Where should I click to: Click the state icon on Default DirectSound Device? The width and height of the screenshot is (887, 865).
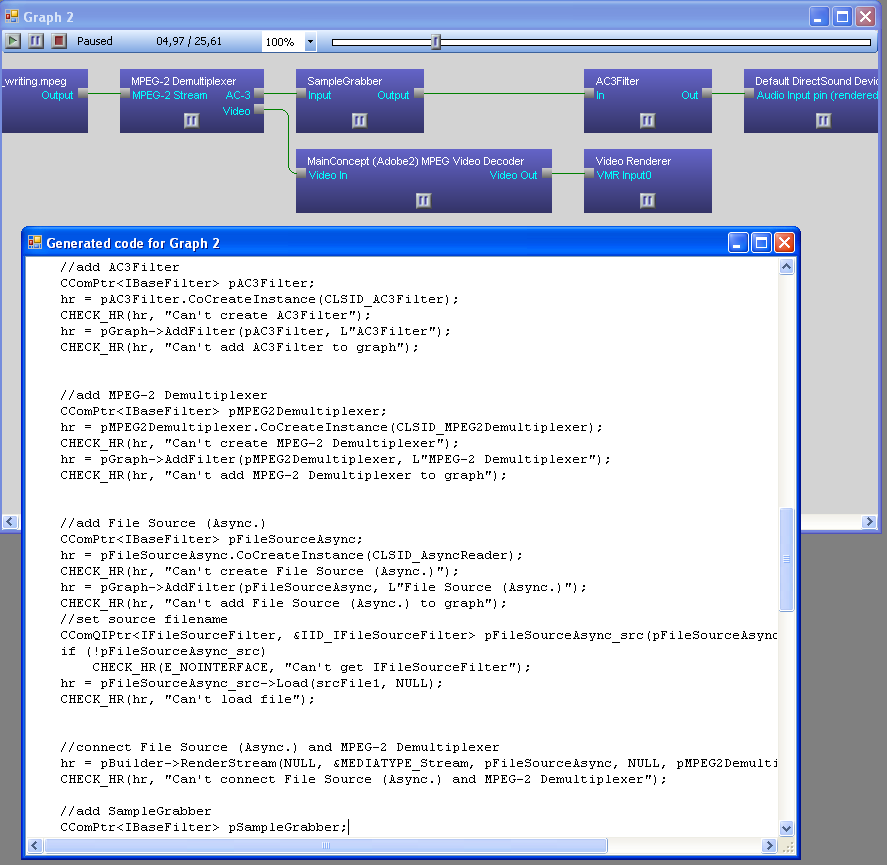823,120
